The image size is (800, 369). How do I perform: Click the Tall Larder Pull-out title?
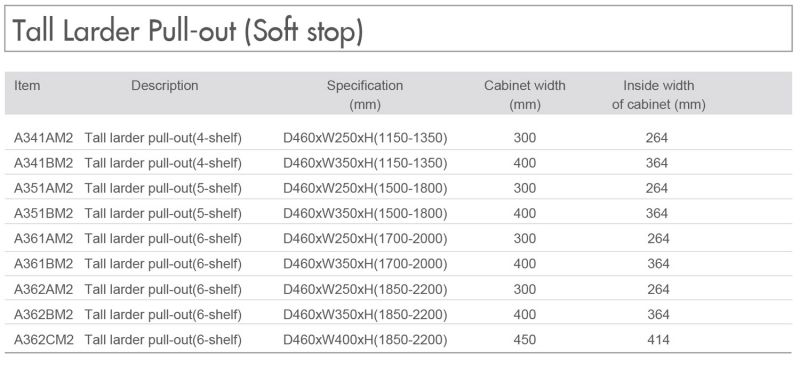click(x=187, y=31)
